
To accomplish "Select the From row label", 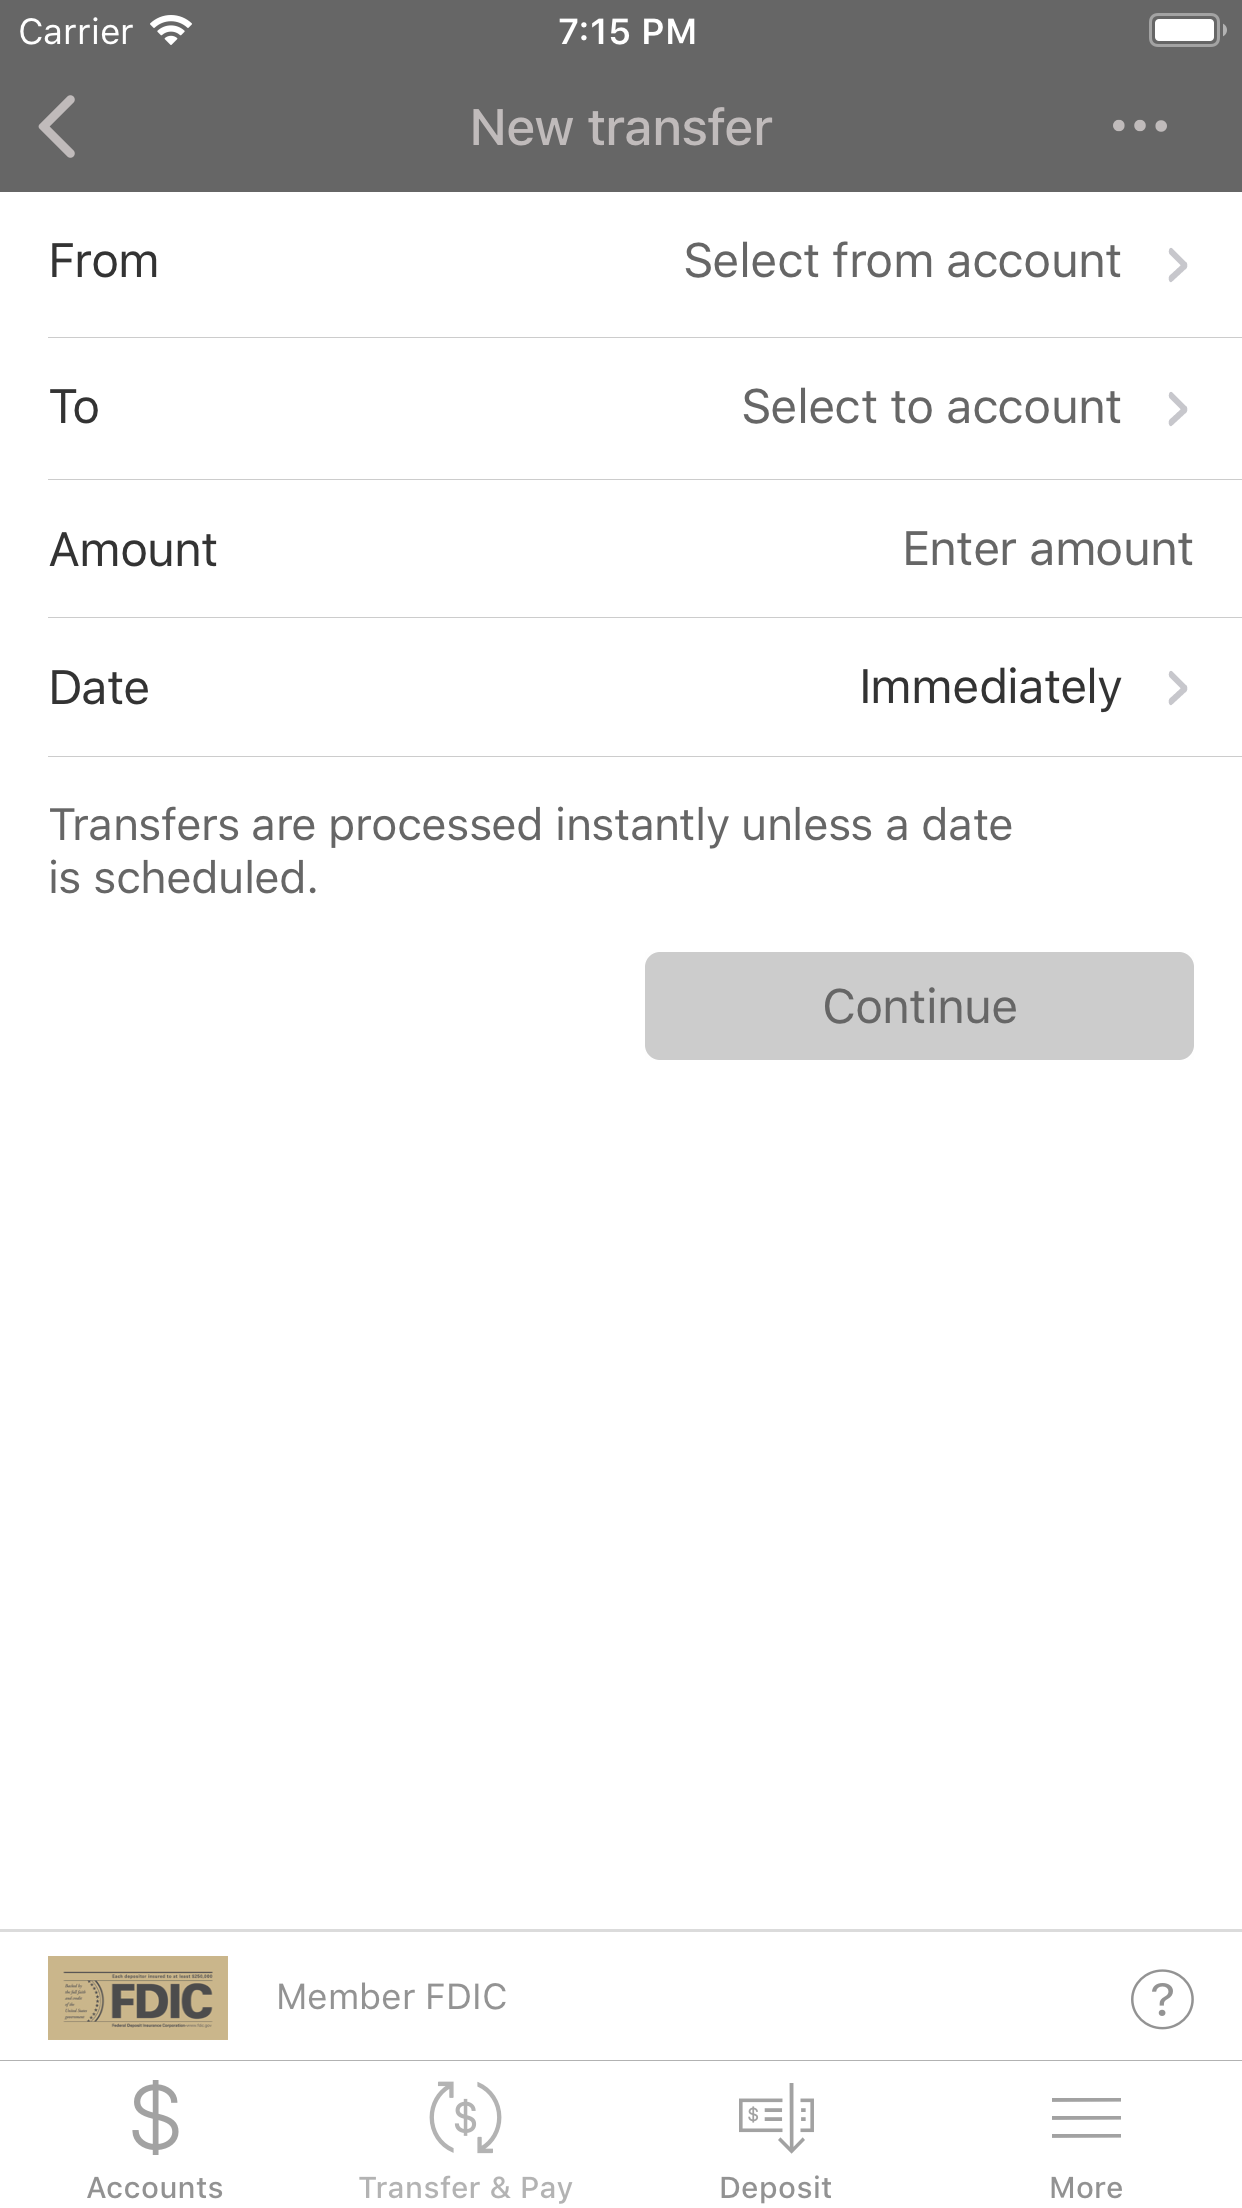I will coord(104,262).
